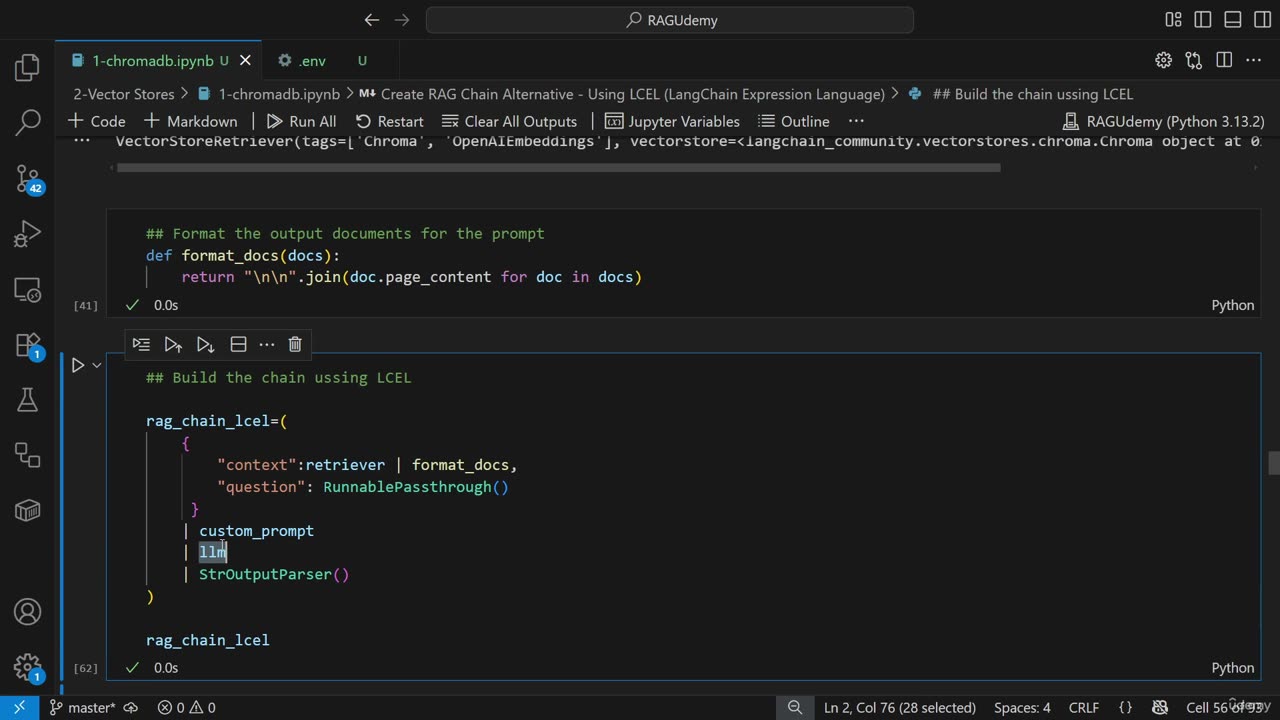
Task: Click the RAGUdemy command center search box
Action: (670, 20)
